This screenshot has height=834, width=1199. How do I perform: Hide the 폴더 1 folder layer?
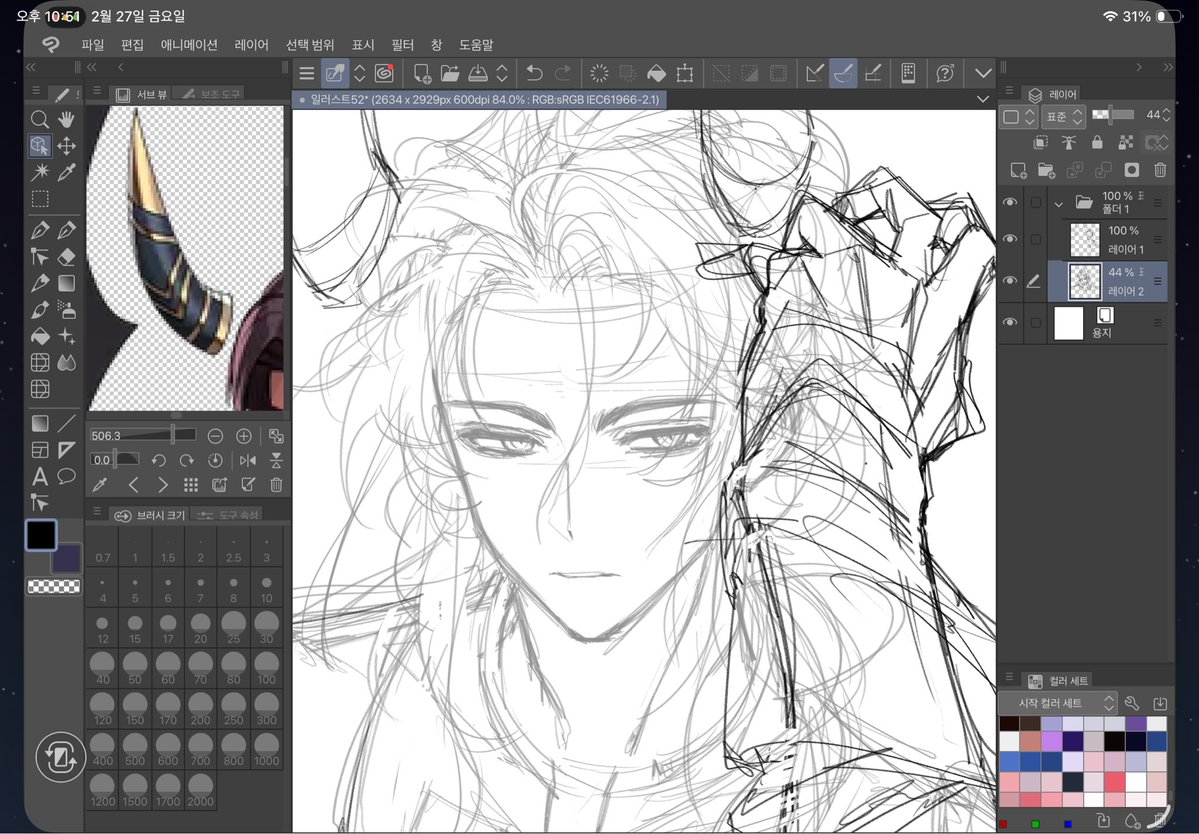pyautogui.click(x=1010, y=203)
